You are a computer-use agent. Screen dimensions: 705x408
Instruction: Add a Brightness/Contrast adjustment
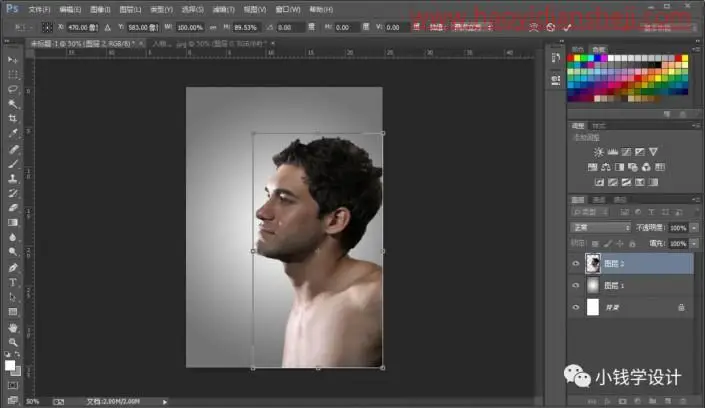(598, 152)
